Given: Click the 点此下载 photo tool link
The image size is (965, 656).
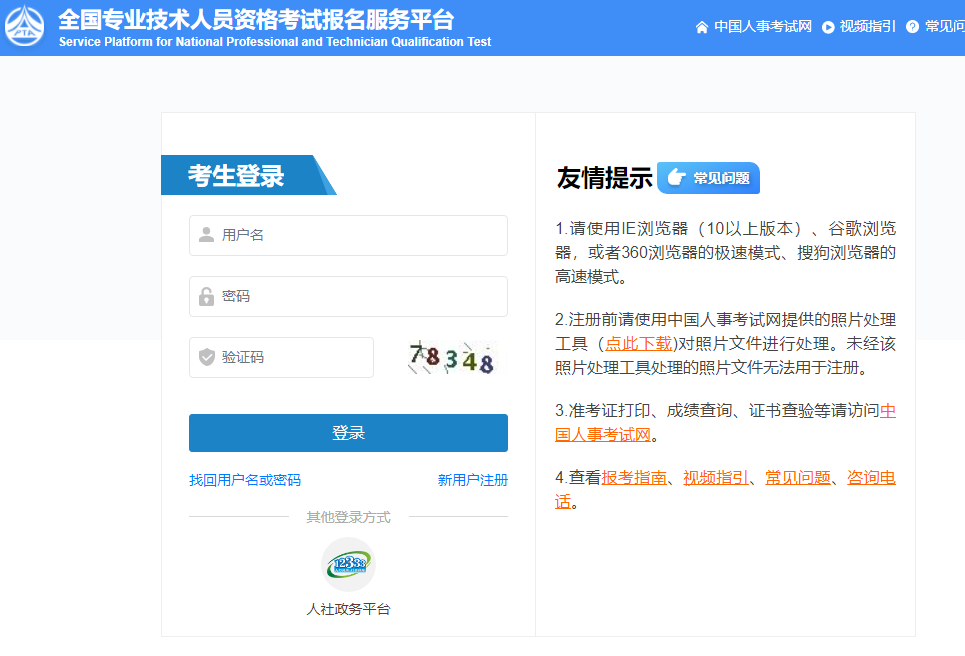Looking at the screenshot, I should pos(638,344).
